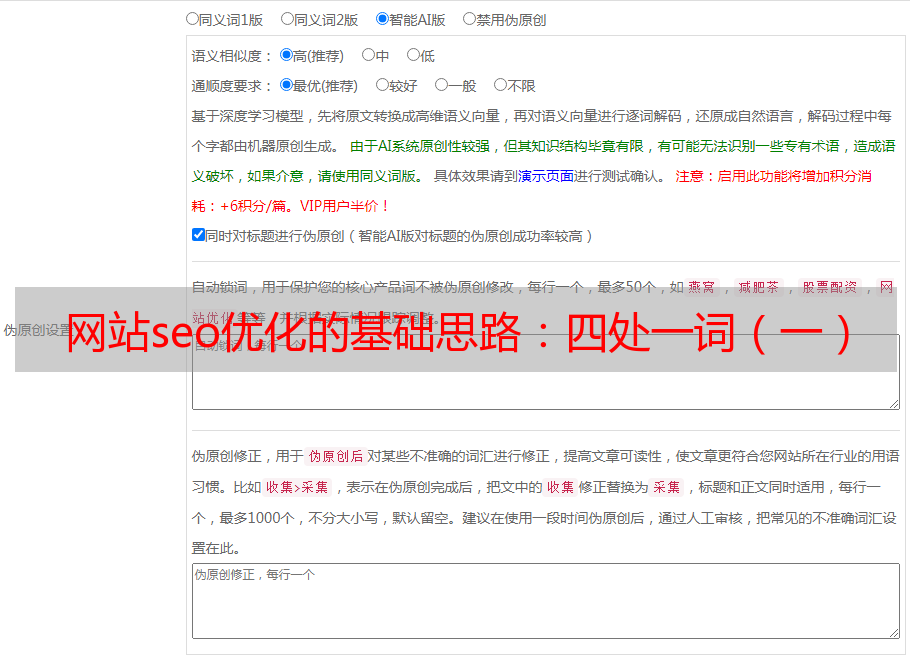Set 语义相似度 to 中
The image size is (911, 658).
pos(368,55)
